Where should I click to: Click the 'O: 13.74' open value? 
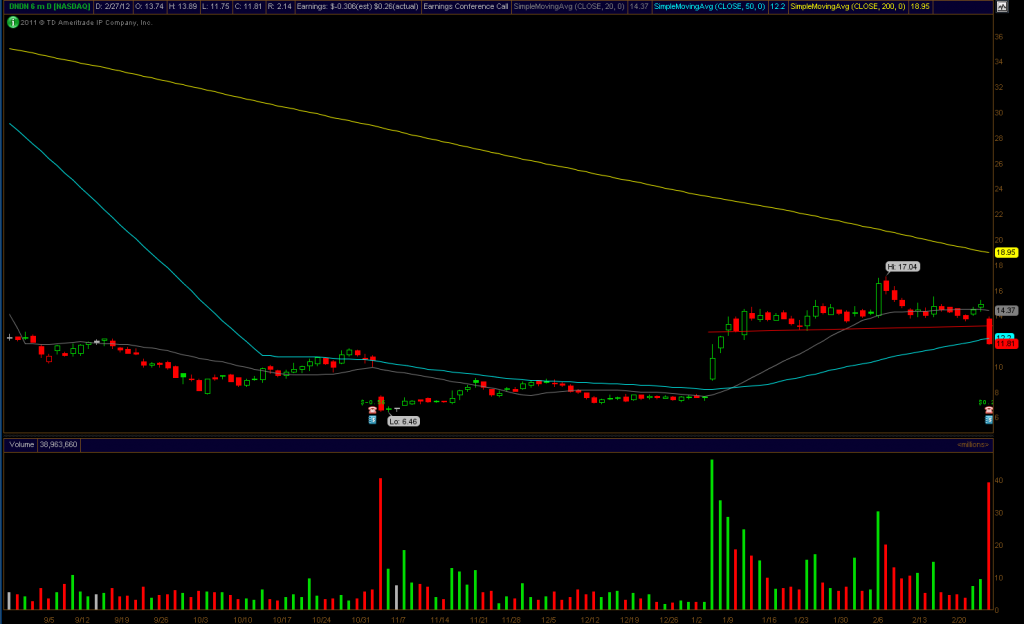[x=150, y=7]
